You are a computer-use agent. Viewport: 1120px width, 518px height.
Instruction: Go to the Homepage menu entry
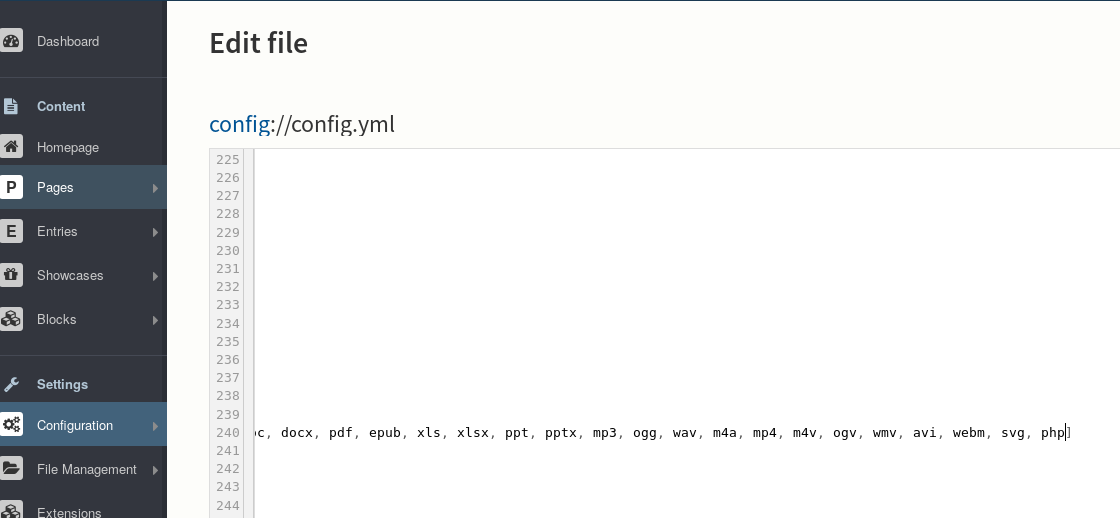pos(68,147)
